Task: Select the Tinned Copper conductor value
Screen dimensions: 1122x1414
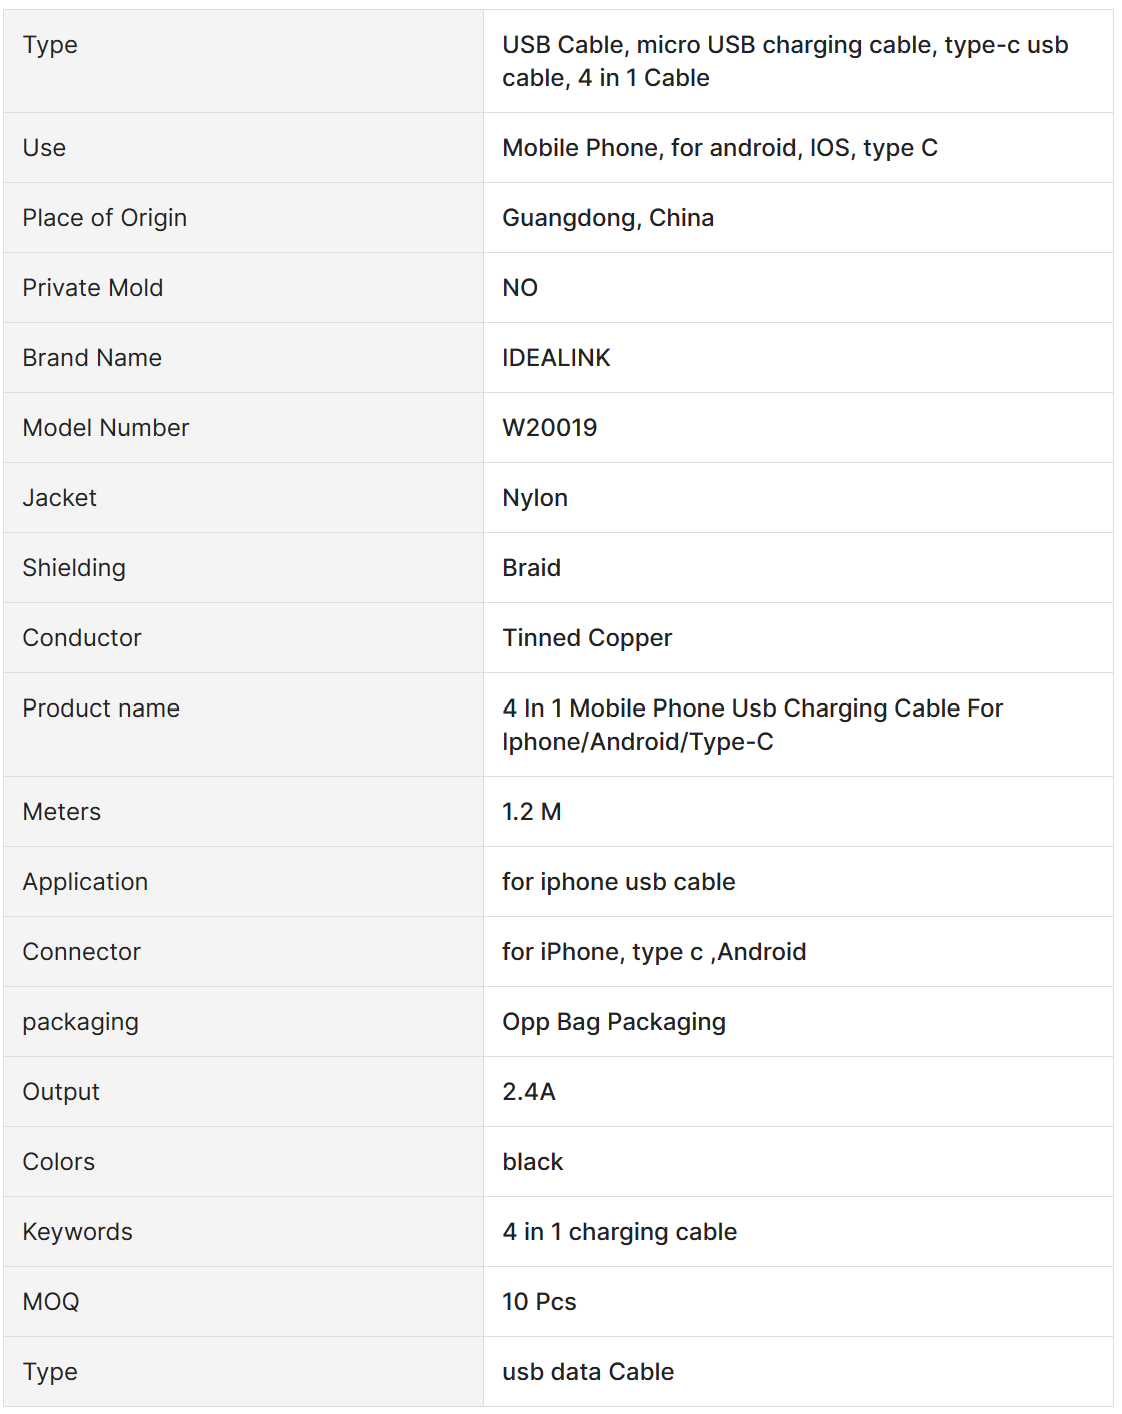Action: coord(587,638)
